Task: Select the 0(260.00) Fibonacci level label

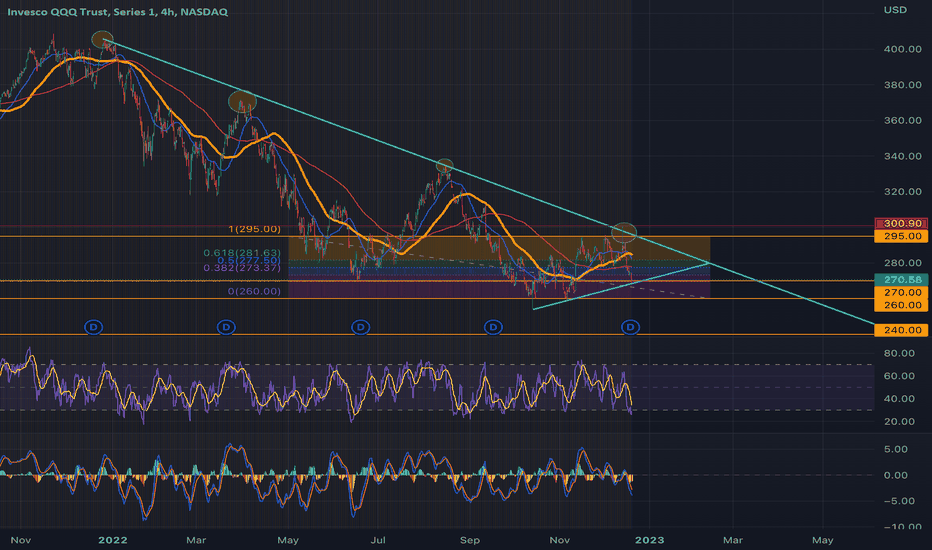Action: pyautogui.click(x=254, y=291)
